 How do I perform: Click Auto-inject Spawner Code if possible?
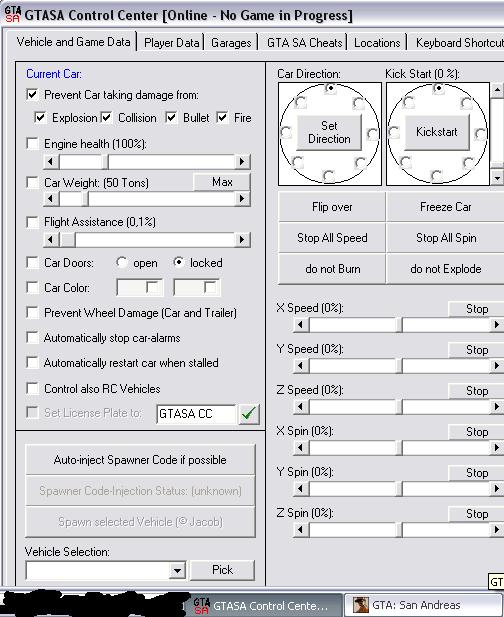point(140,460)
